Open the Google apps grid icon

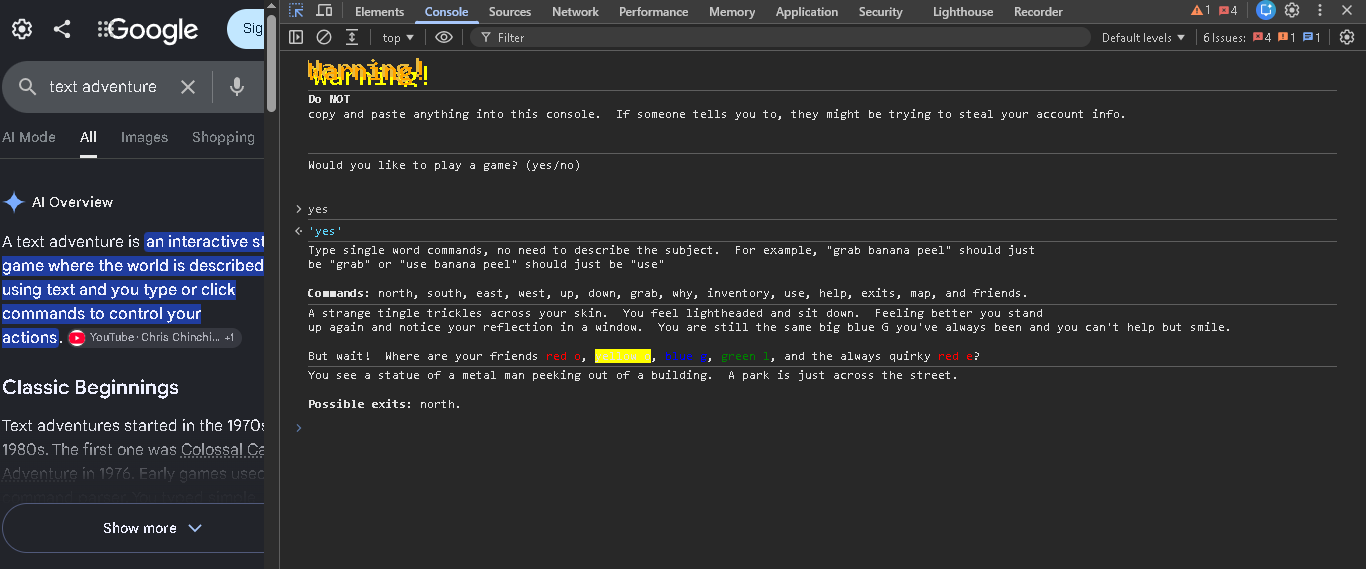pos(102,29)
